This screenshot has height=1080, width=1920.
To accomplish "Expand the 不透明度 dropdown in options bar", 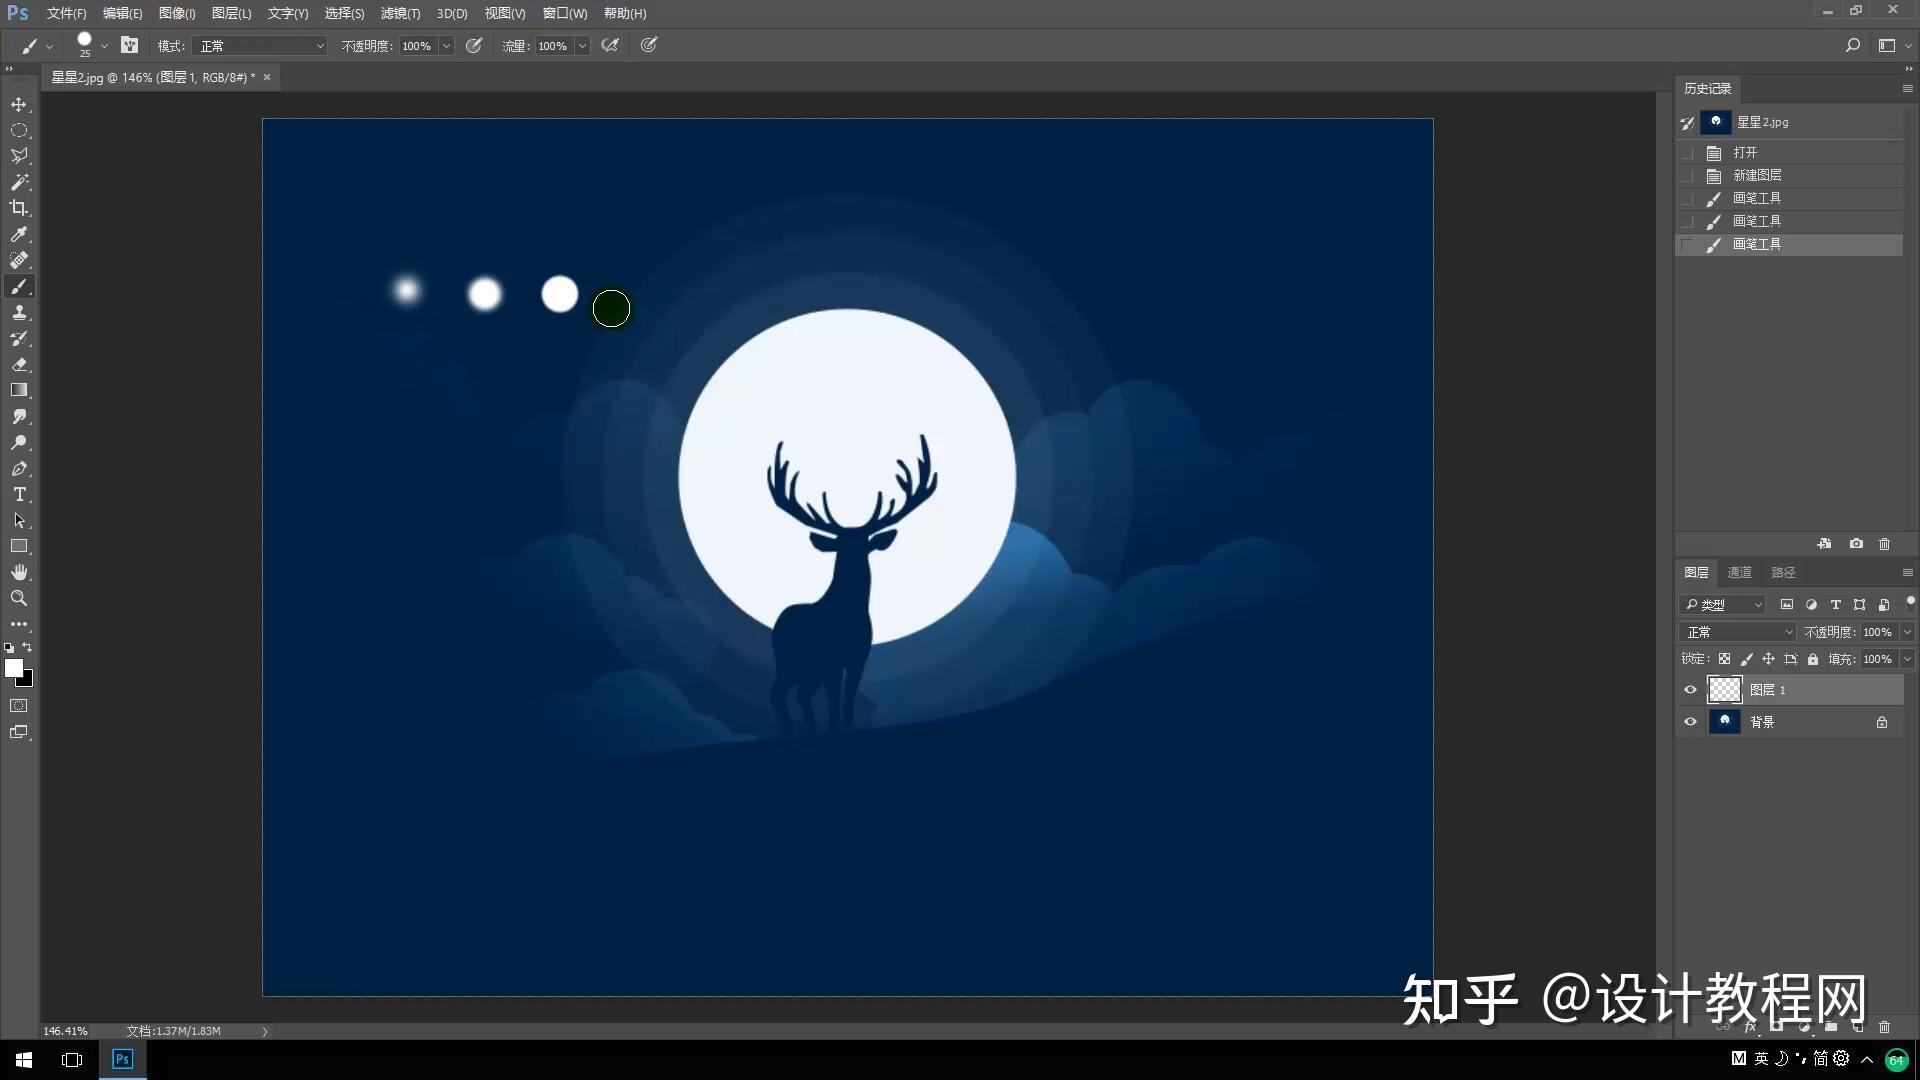I will tap(446, 46).
